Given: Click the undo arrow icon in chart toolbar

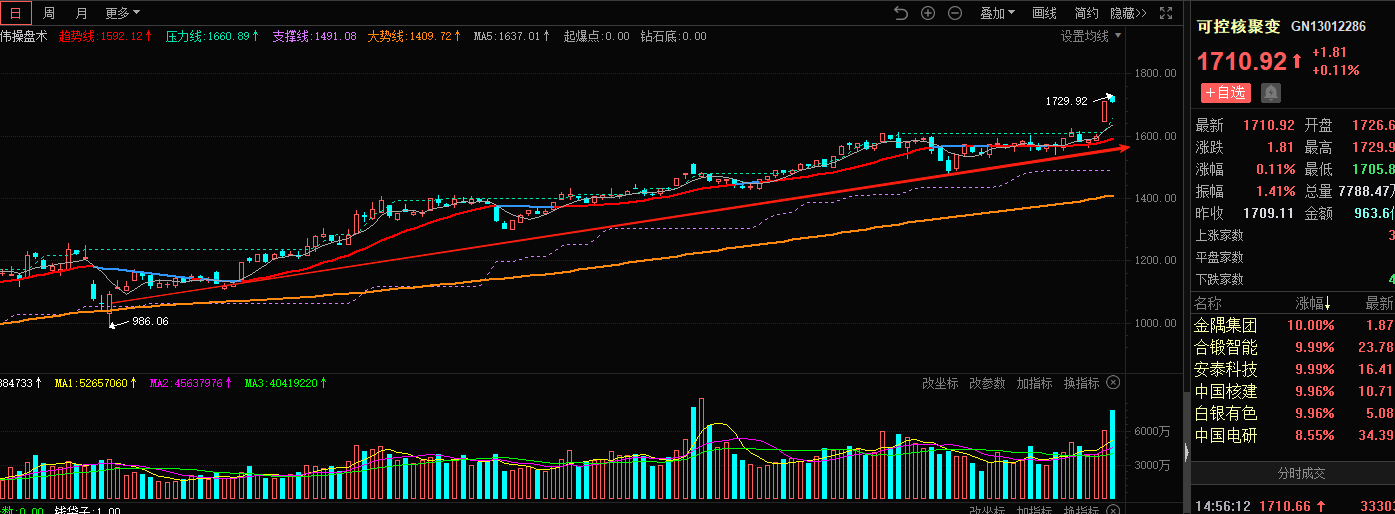Looking at the screenshot, I should point(901,13).
